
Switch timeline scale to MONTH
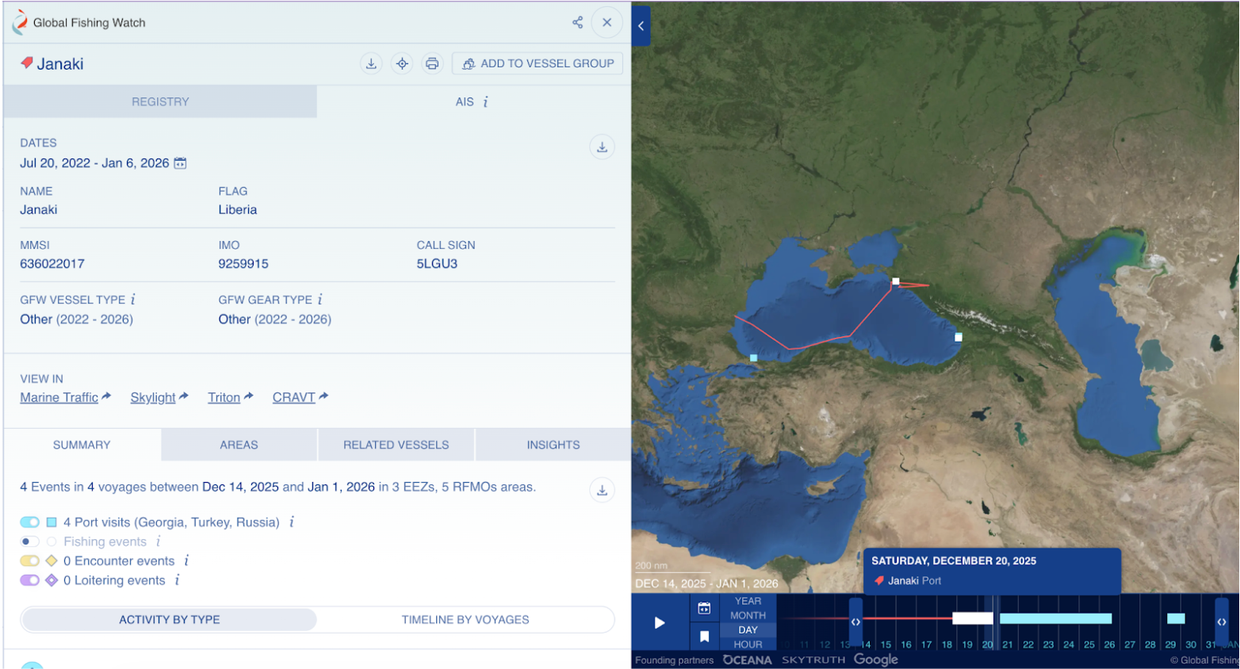748,616
